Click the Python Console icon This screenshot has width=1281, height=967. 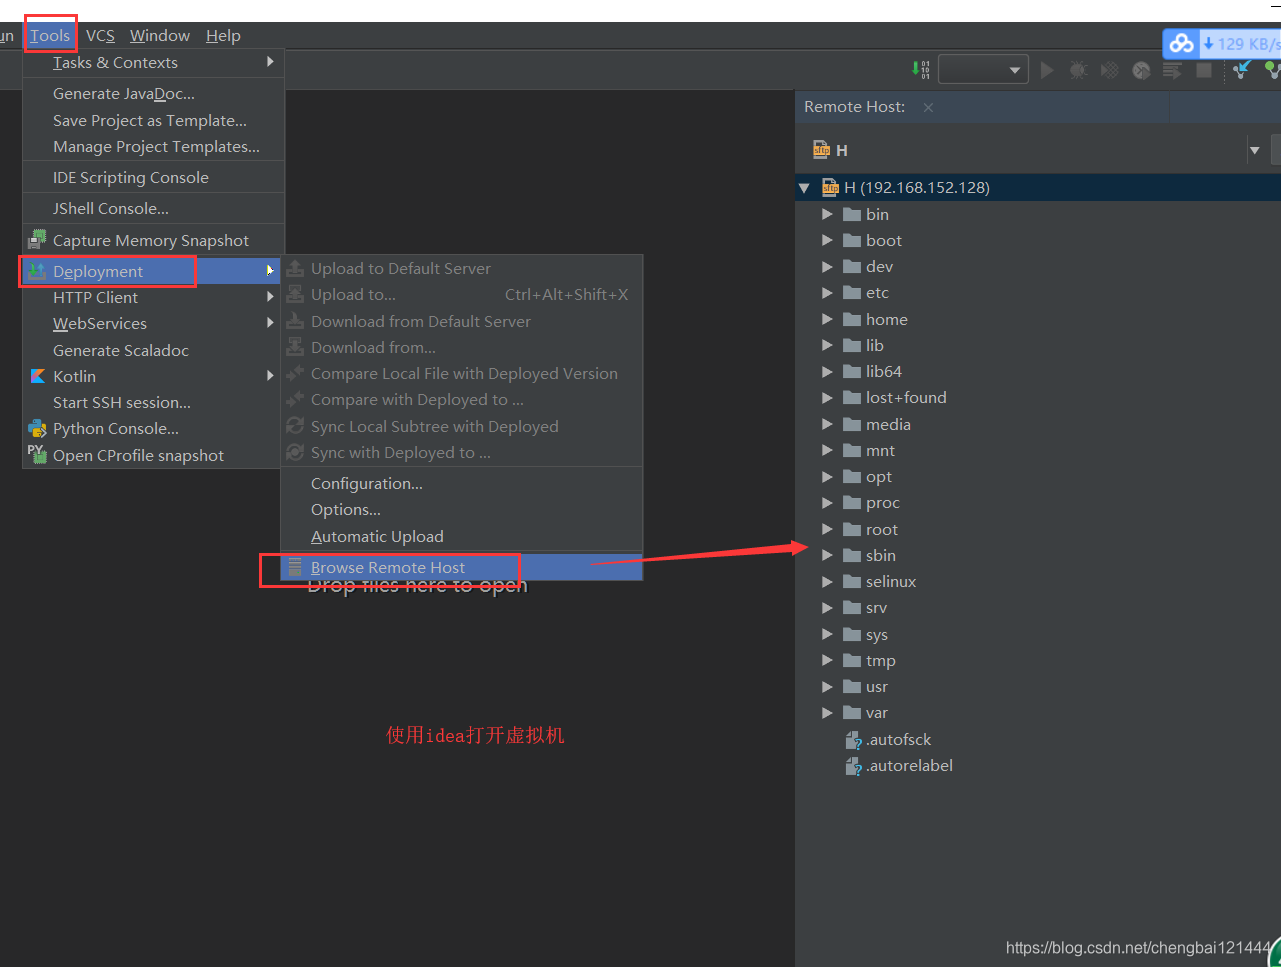tap(37, 428)
